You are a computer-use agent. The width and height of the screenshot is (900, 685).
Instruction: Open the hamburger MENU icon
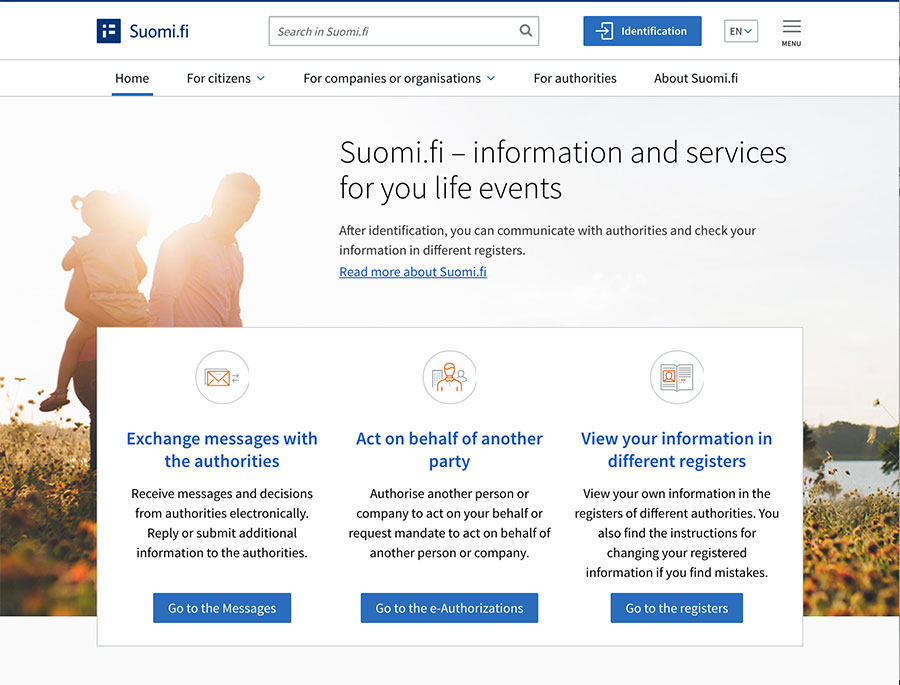(791, 33)
